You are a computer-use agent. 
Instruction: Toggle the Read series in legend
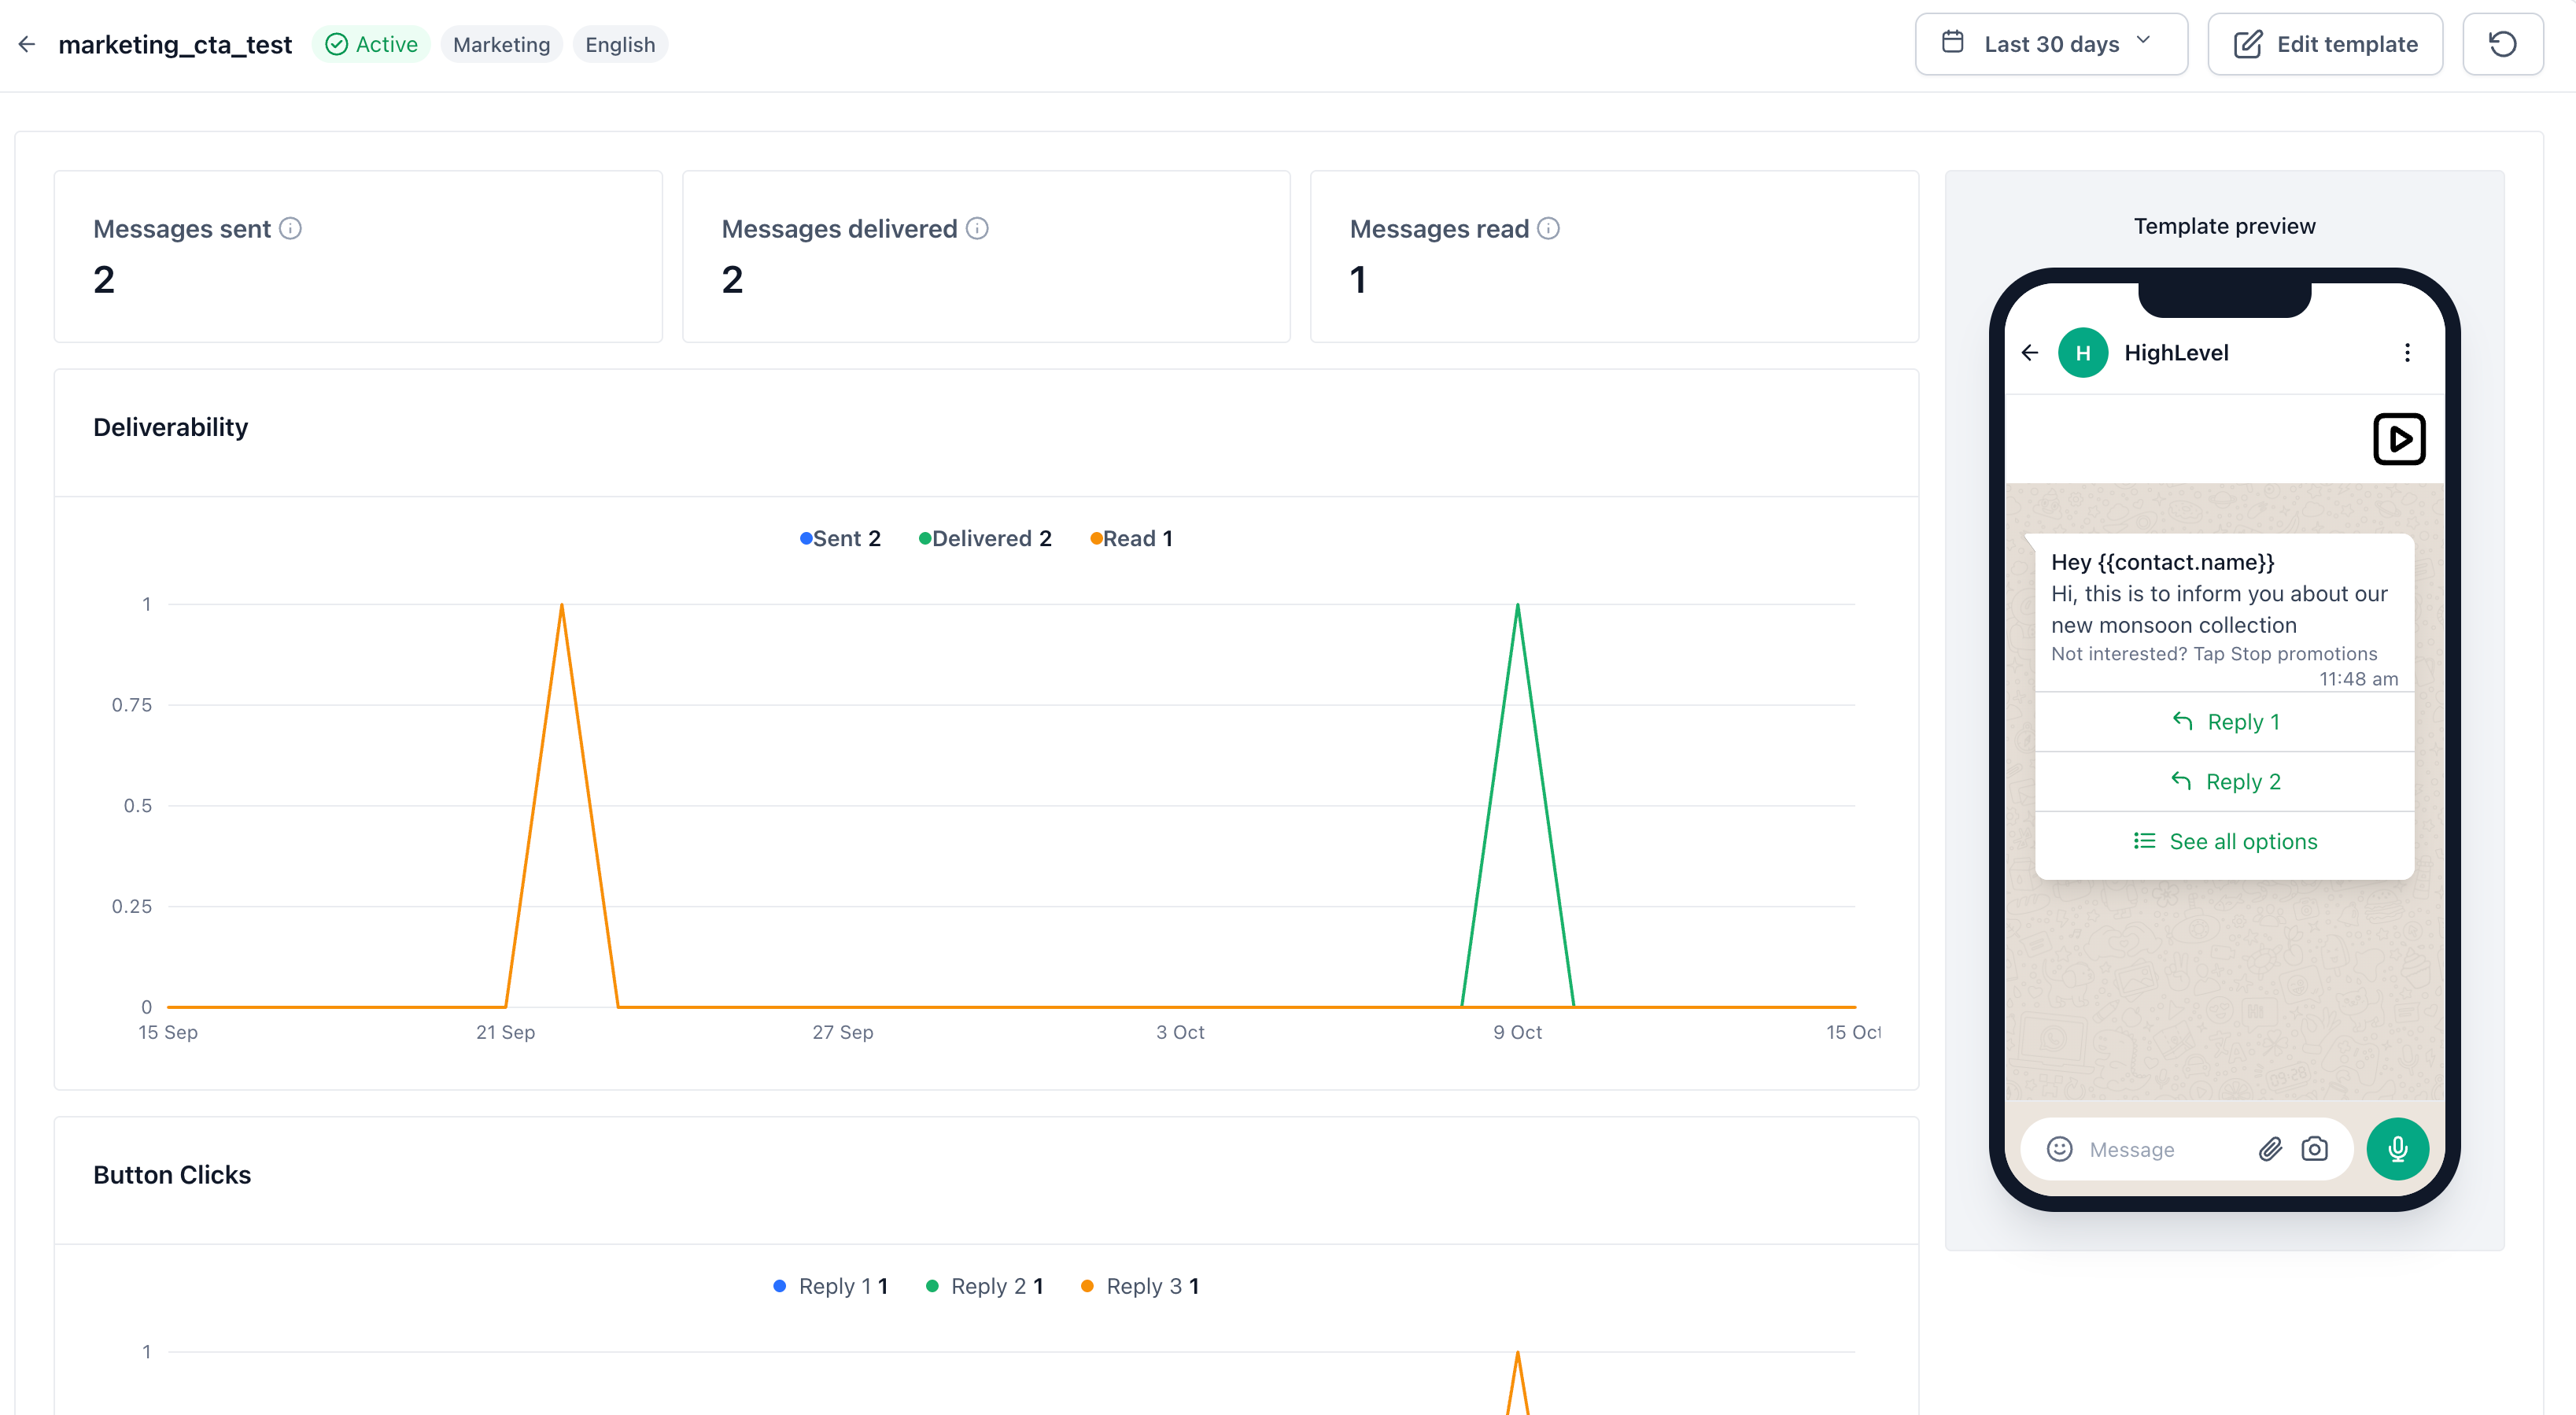click(x=1131, y=539)
